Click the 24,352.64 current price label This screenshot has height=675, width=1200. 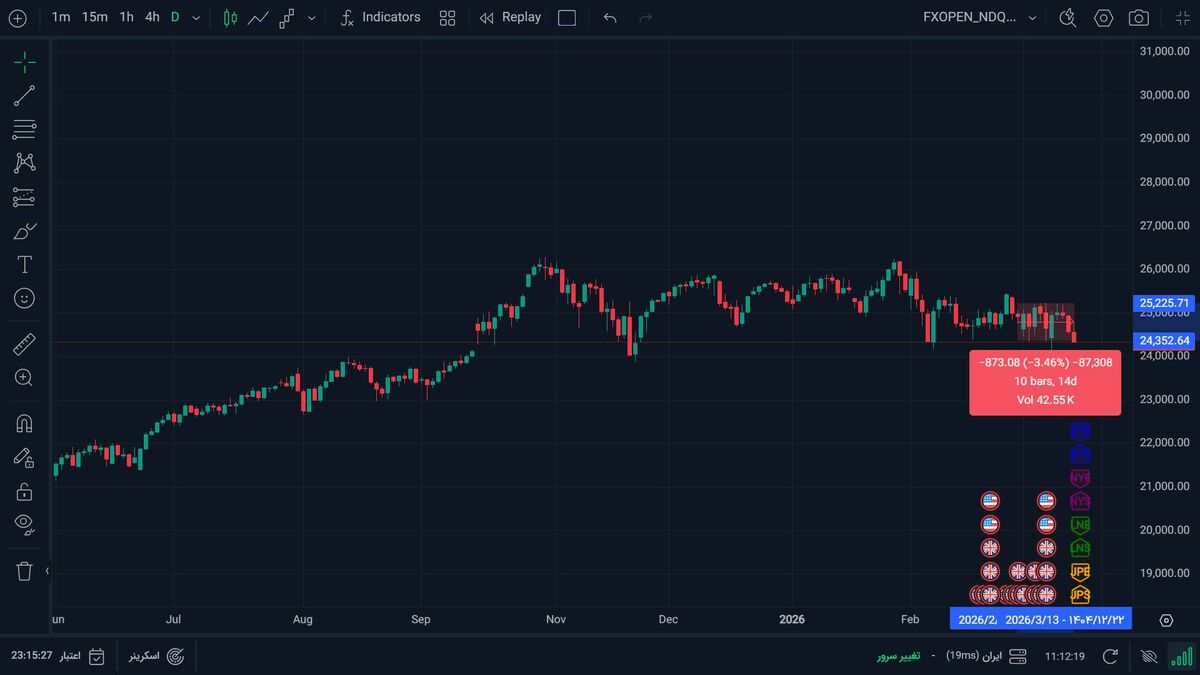point(1165,341)
